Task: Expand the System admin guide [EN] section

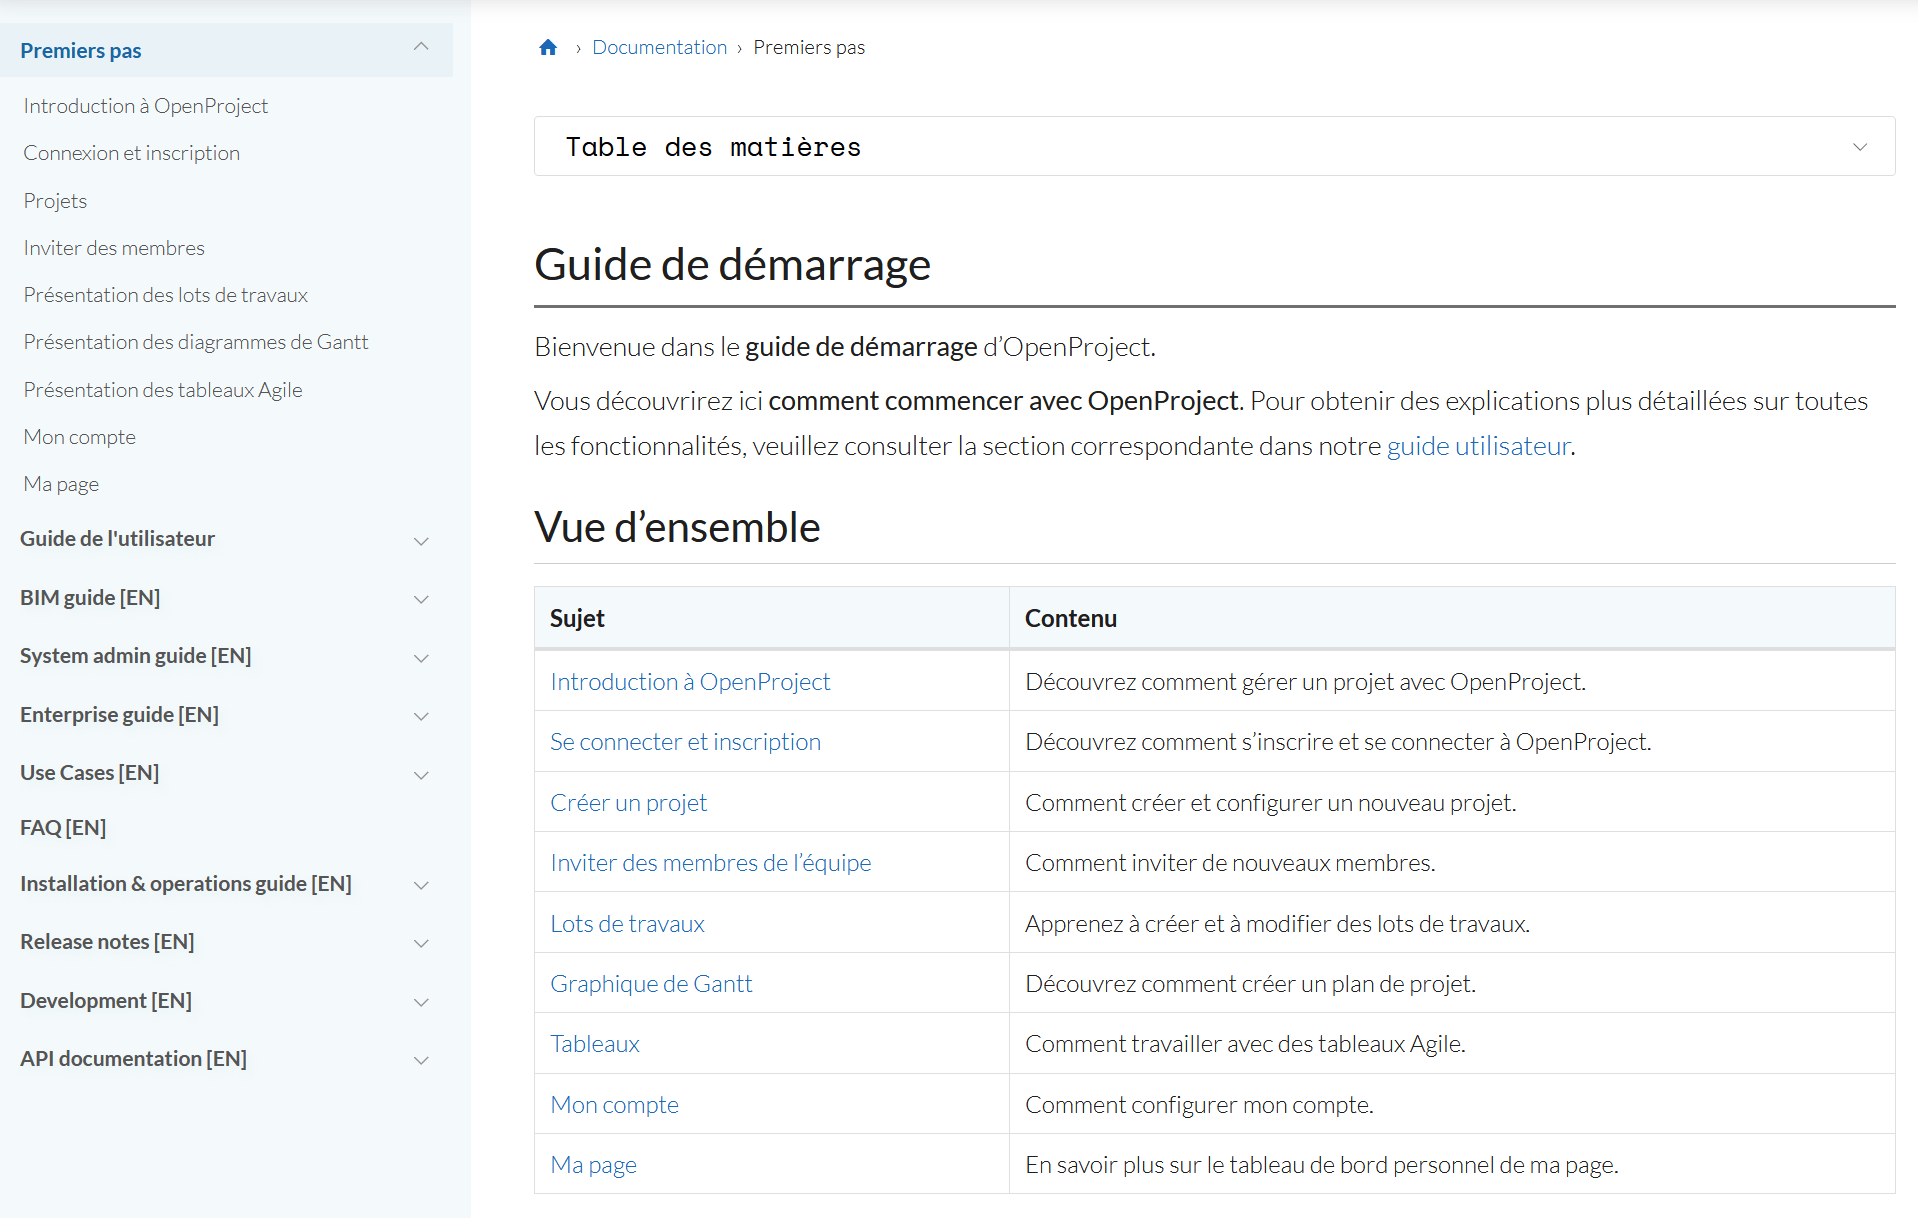Action: coord(421,658)
